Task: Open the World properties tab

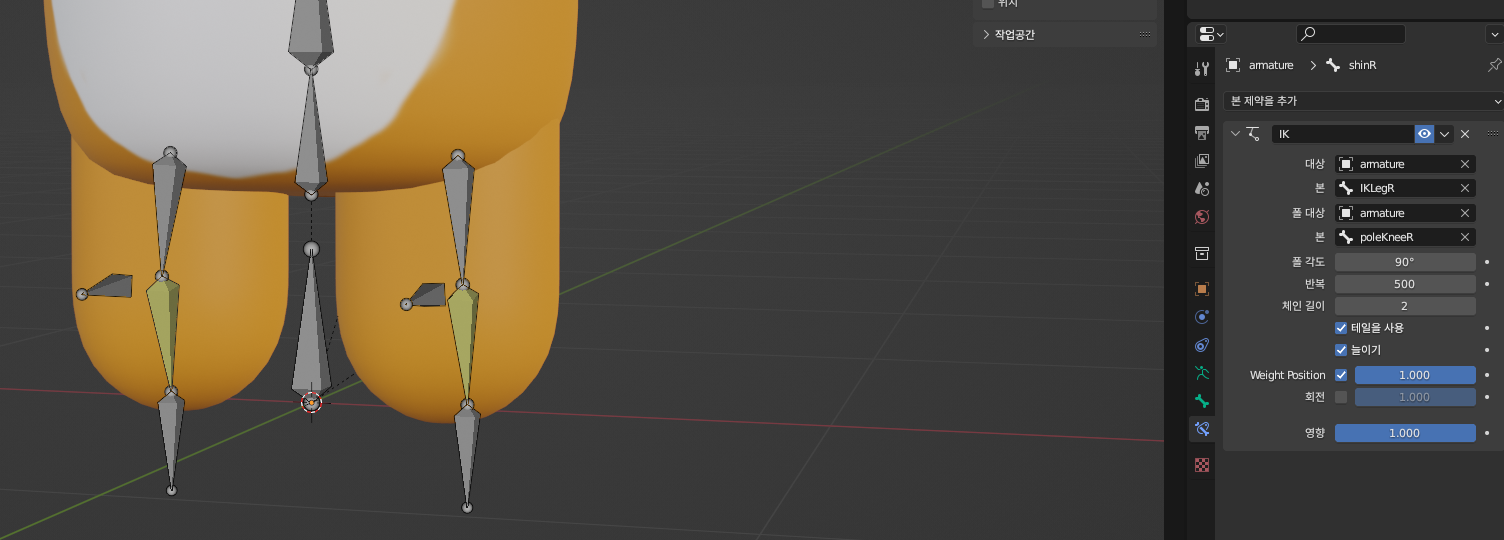Action: pyautogui.click(x=1202, y=216)
